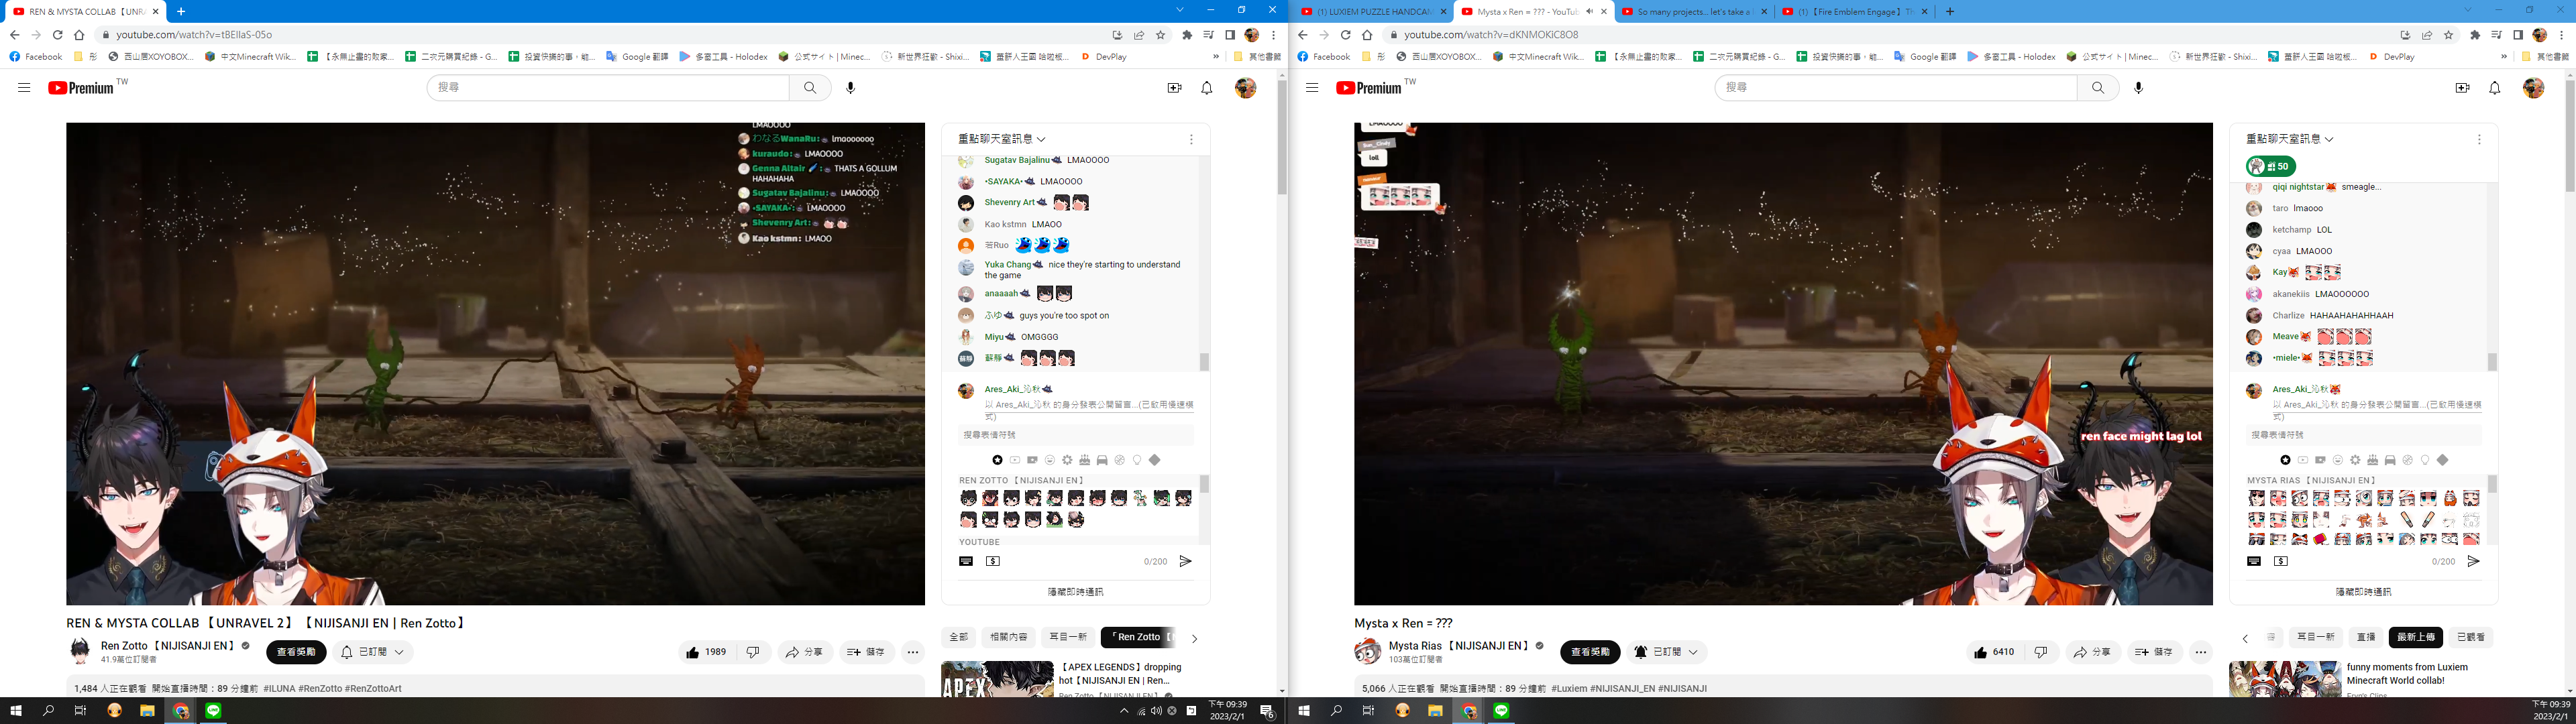The height and width of the screenshot is (724, 2576).
Task: Open the YouTube guide menu in right window
Action: click(x=1312, y=88)
